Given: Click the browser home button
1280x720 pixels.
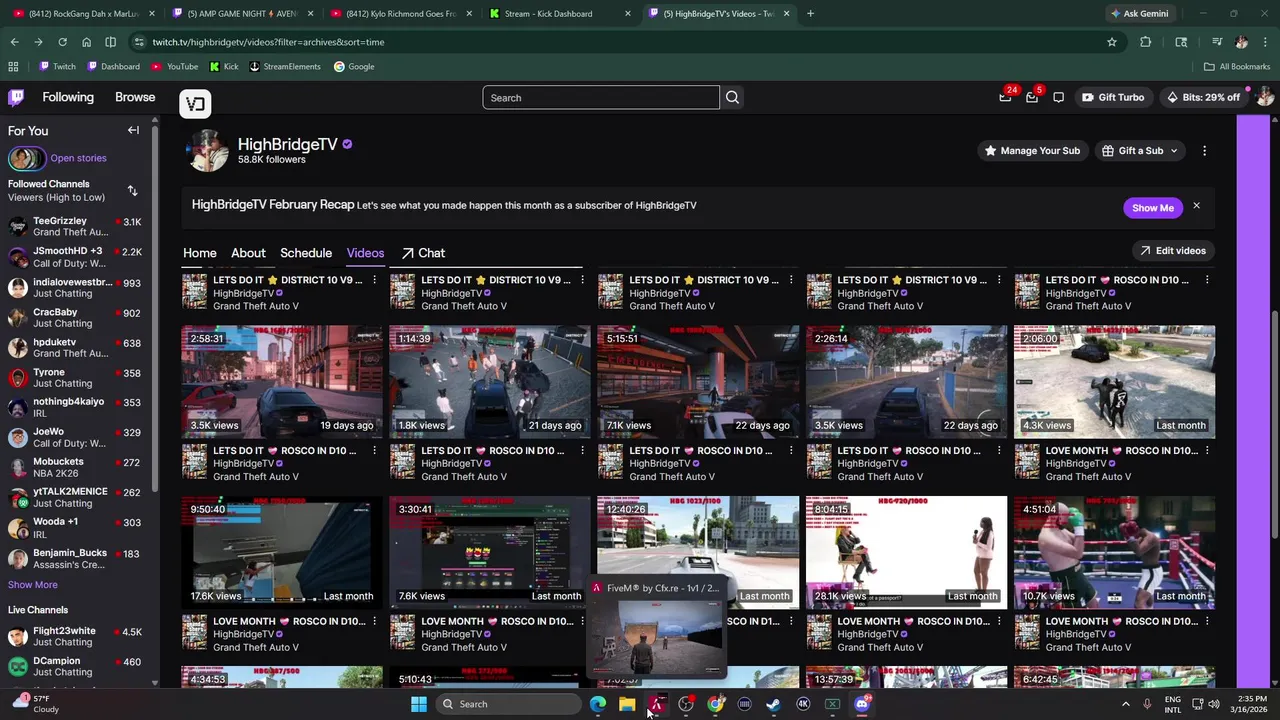Looking at the screenshot, I should click(86, 42).
